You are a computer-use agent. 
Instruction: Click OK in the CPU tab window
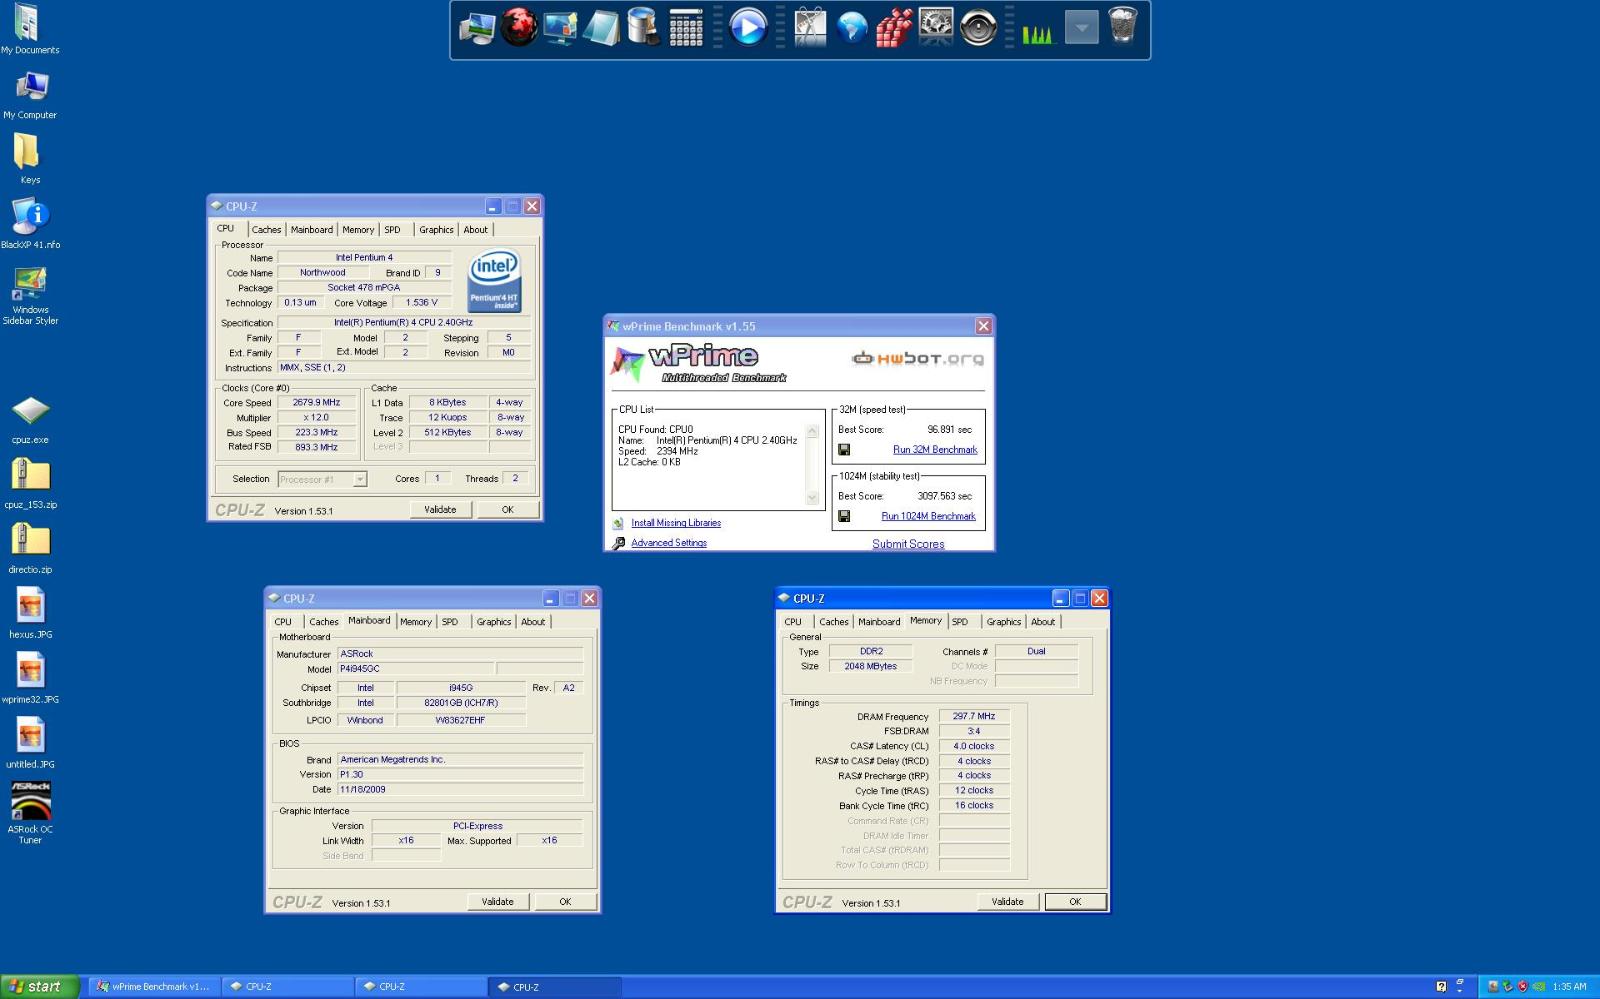point(507,509)
